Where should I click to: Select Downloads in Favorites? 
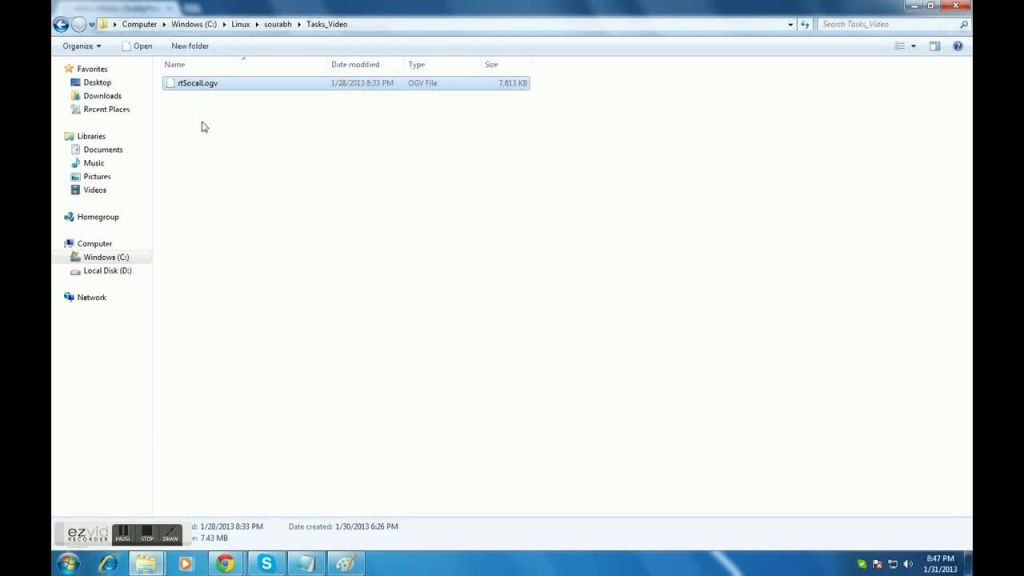tap(102, 96)
